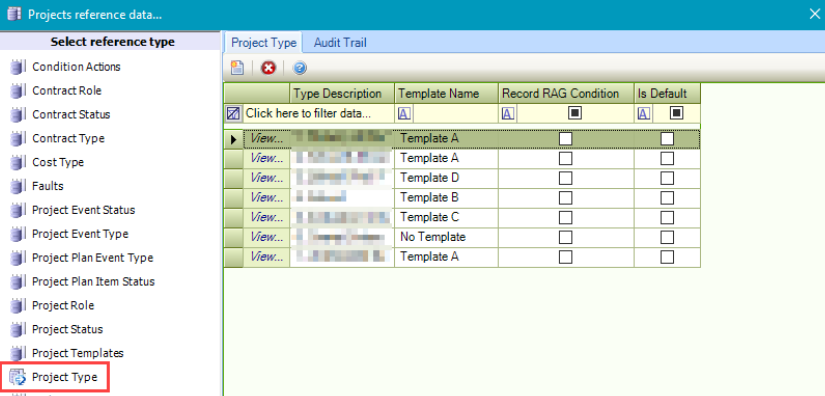Click the filter row clear icon

(x=233, y=113)
